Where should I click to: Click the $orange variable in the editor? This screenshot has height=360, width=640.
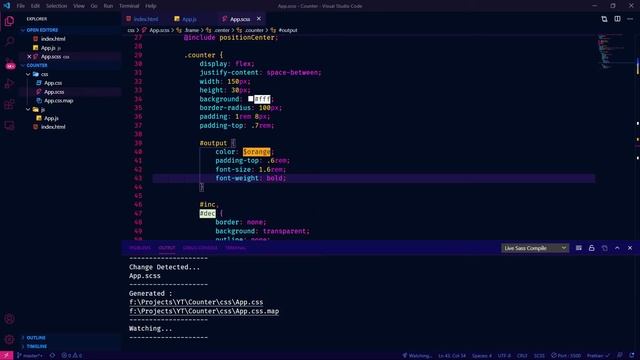[x=256, y=152]
